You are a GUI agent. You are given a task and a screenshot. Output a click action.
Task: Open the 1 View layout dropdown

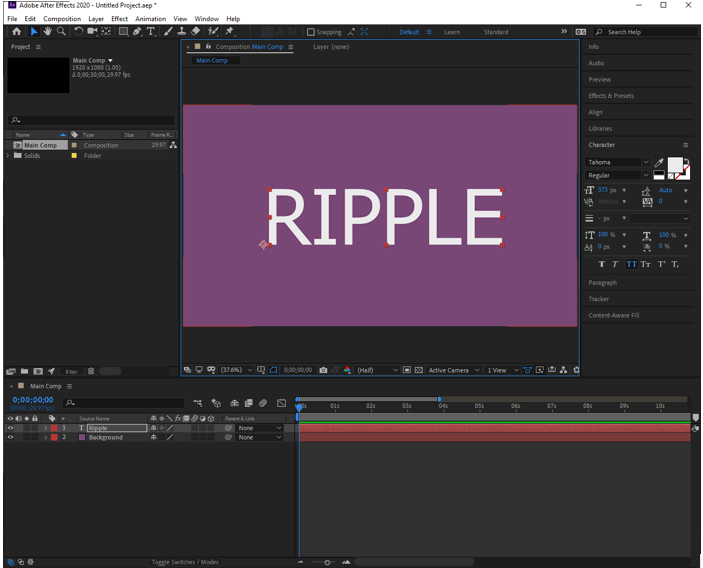pyautogui.click(x=503, y=370)
